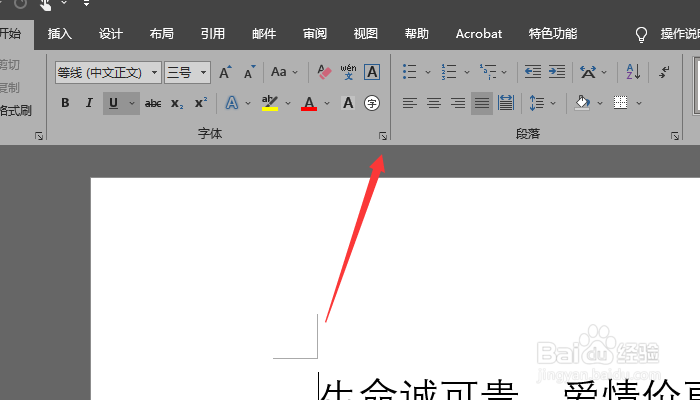Viewport: 700px width, 400px height.
Task: Switch to the Review (审阅) tab
Action: (x=315, y=34)
